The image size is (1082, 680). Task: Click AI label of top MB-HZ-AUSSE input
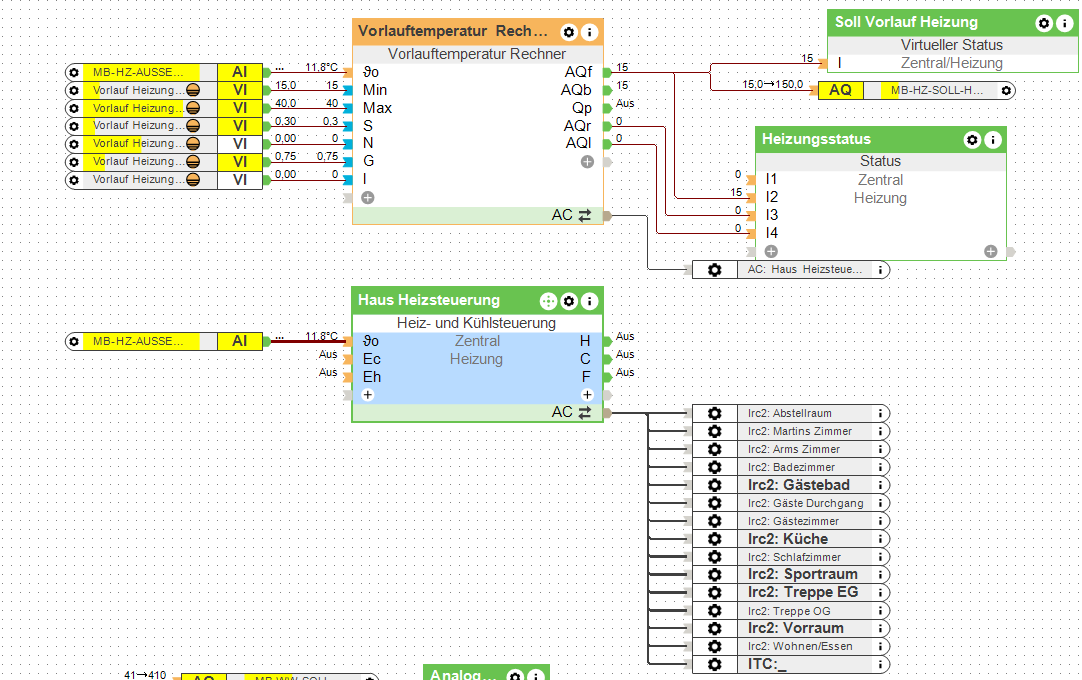[239, 72]
